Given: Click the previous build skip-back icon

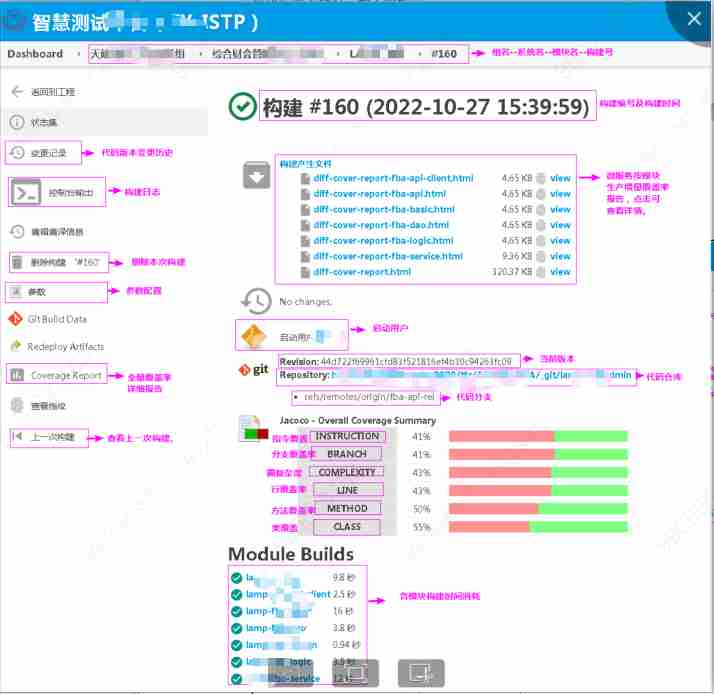Looking at the screenshot, I should (18, 437).
